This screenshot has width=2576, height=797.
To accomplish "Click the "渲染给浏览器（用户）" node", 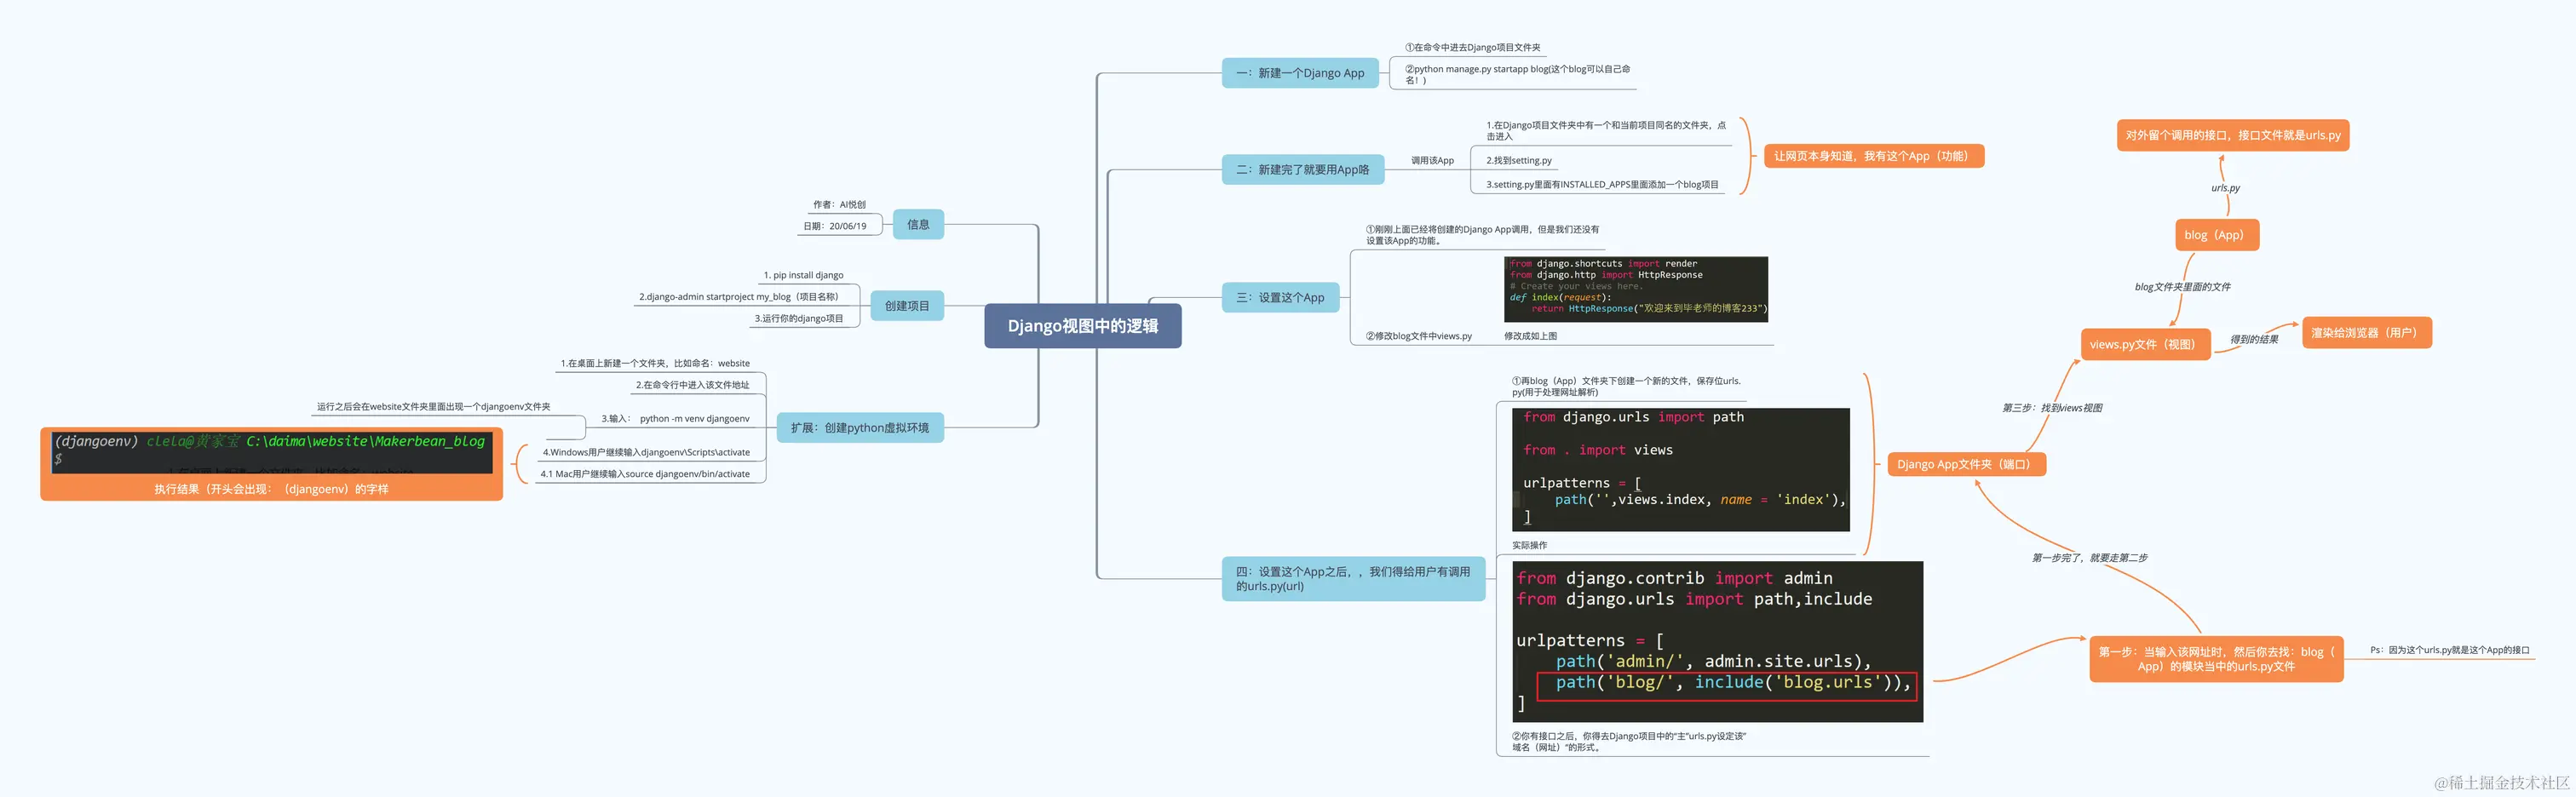I will click(x=2366, y=333).
